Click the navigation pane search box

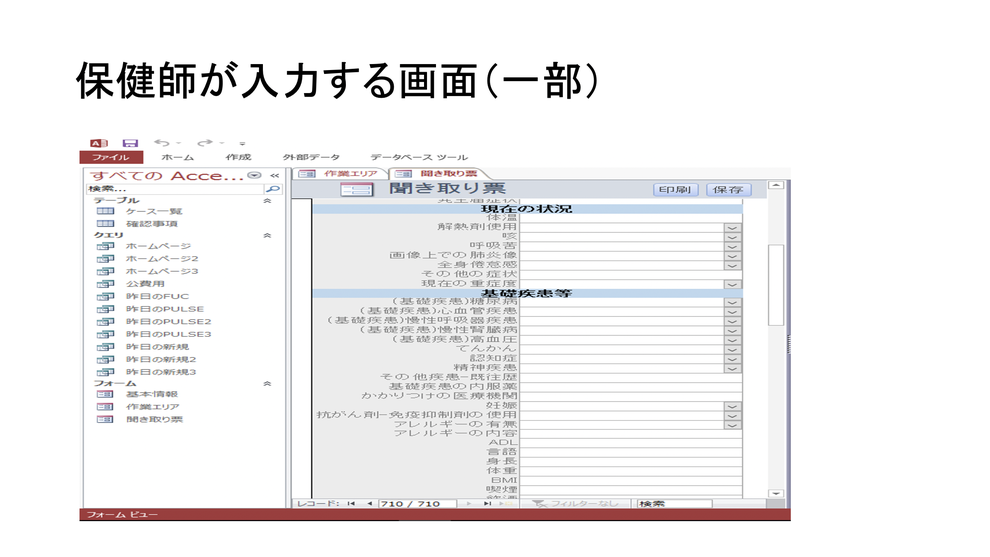[x=174, y=189]
